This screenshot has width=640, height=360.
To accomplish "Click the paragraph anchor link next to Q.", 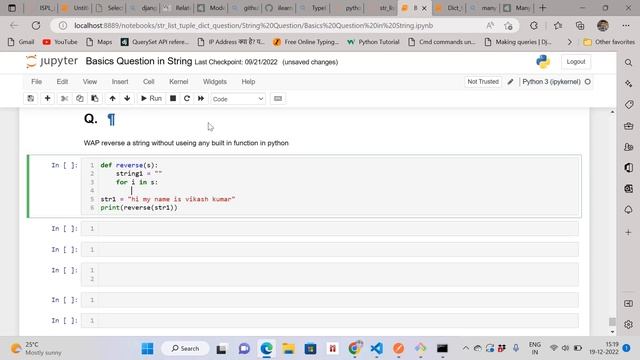I will point(111,120).
